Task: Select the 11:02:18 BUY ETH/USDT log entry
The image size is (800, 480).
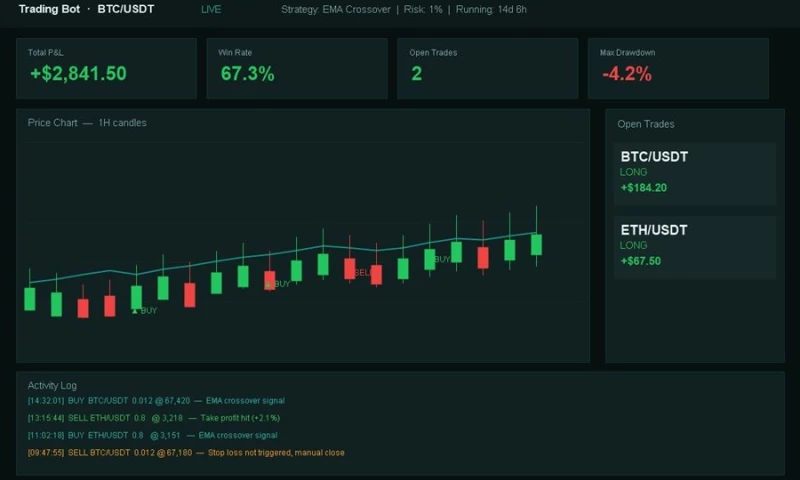Action: pyautogui.click(x=153, y=436)
